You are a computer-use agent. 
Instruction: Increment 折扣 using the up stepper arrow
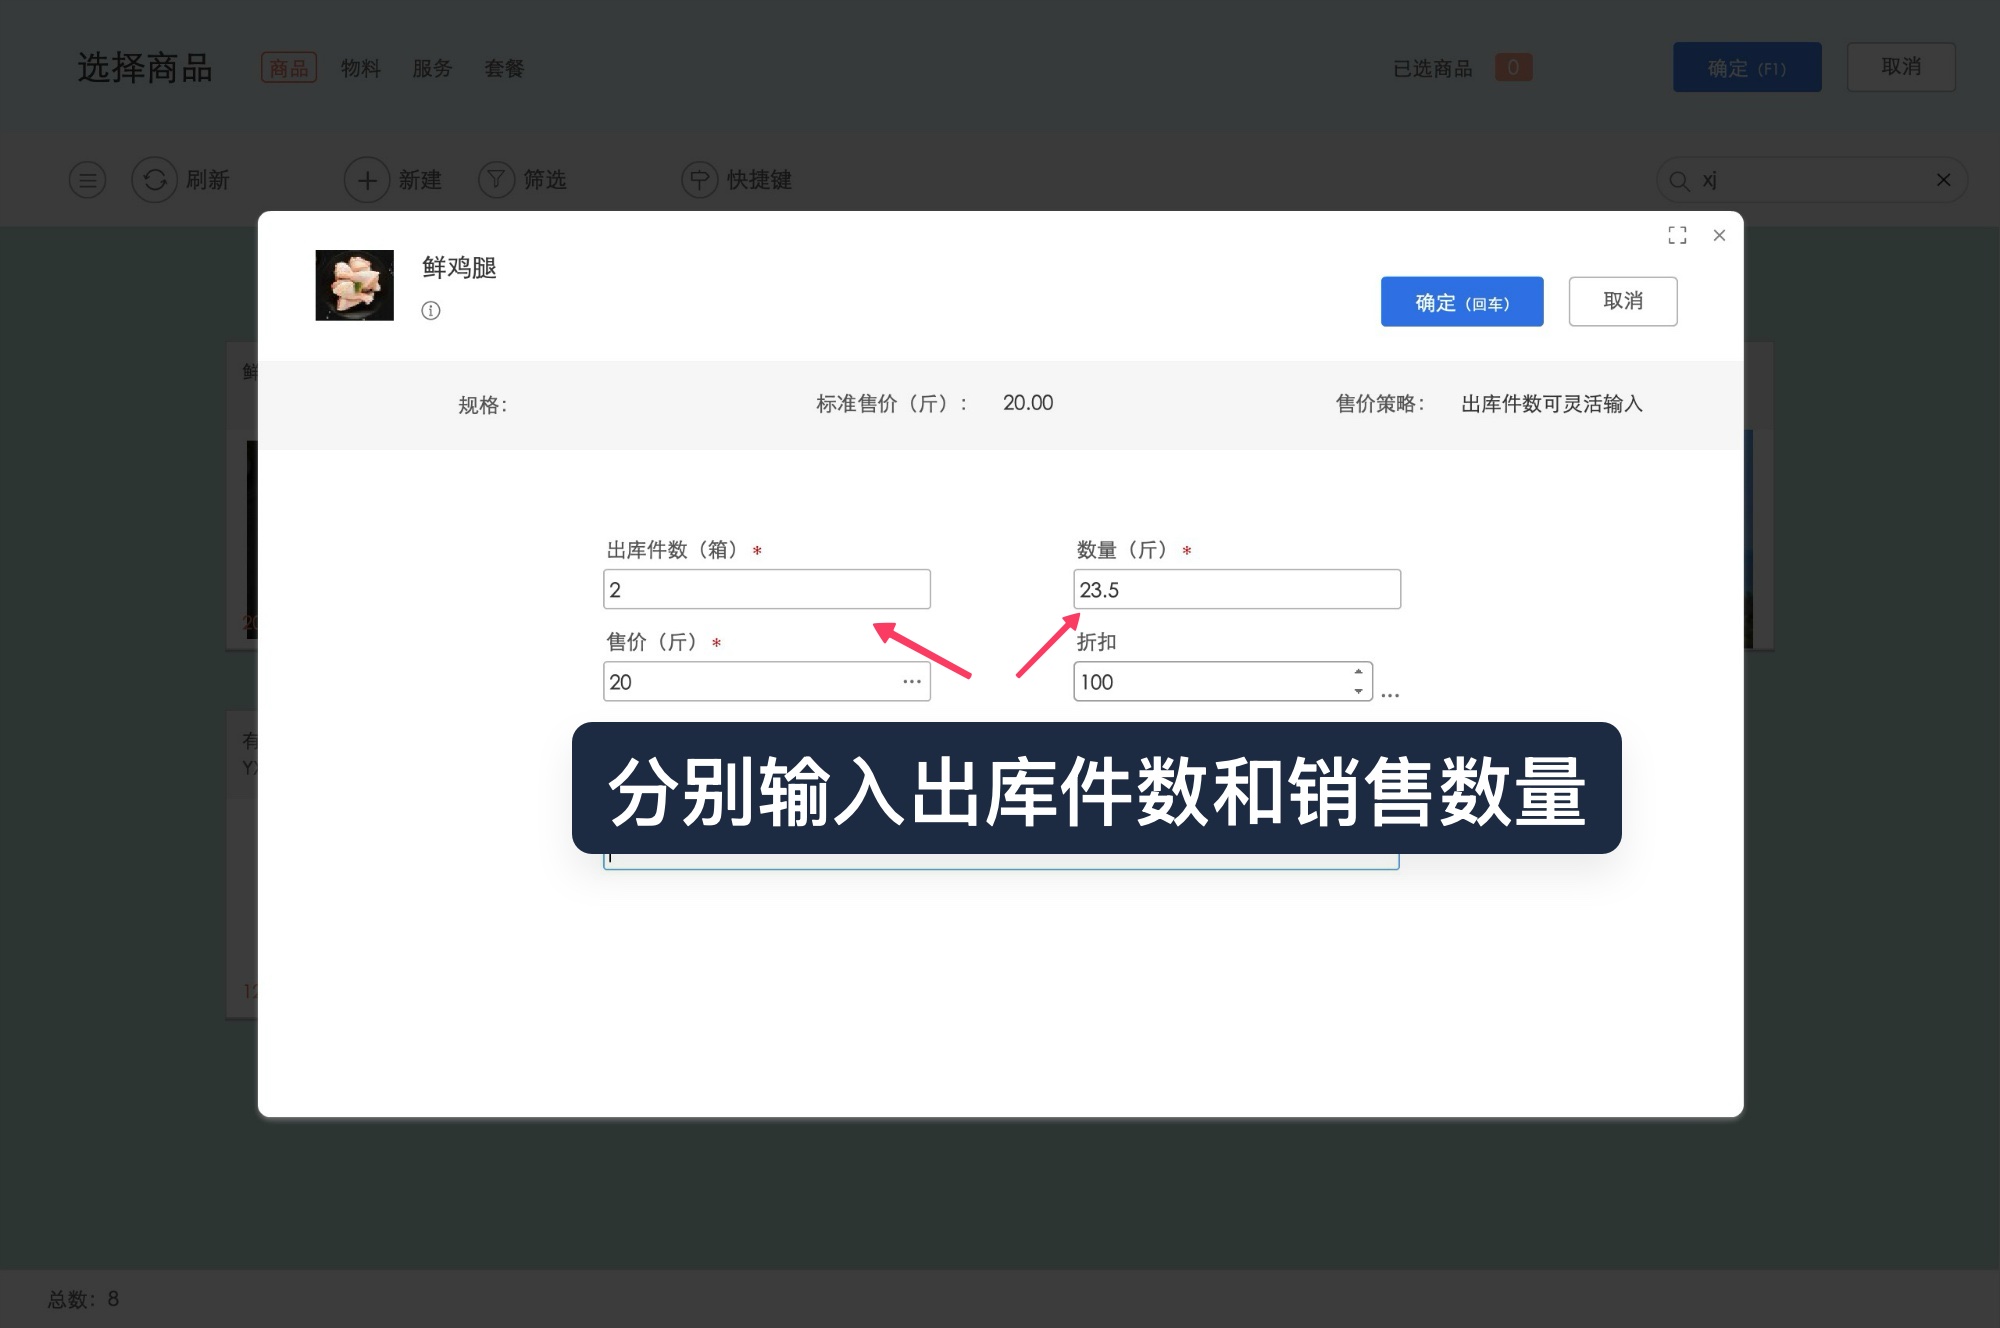point(1357,673)
